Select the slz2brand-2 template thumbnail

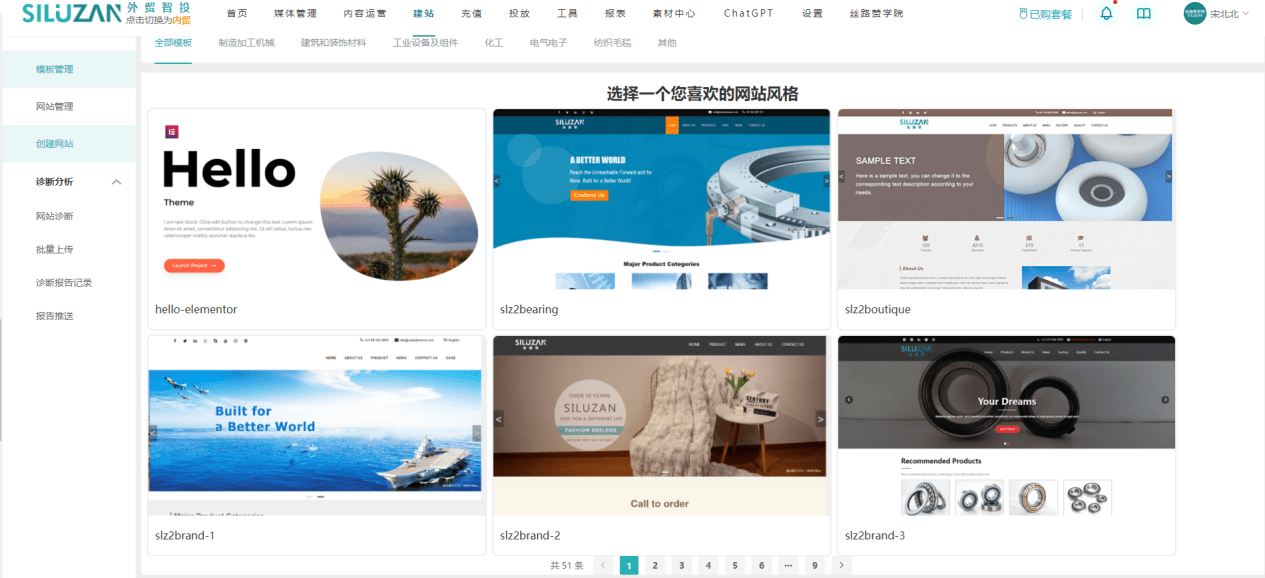point(661,426)
